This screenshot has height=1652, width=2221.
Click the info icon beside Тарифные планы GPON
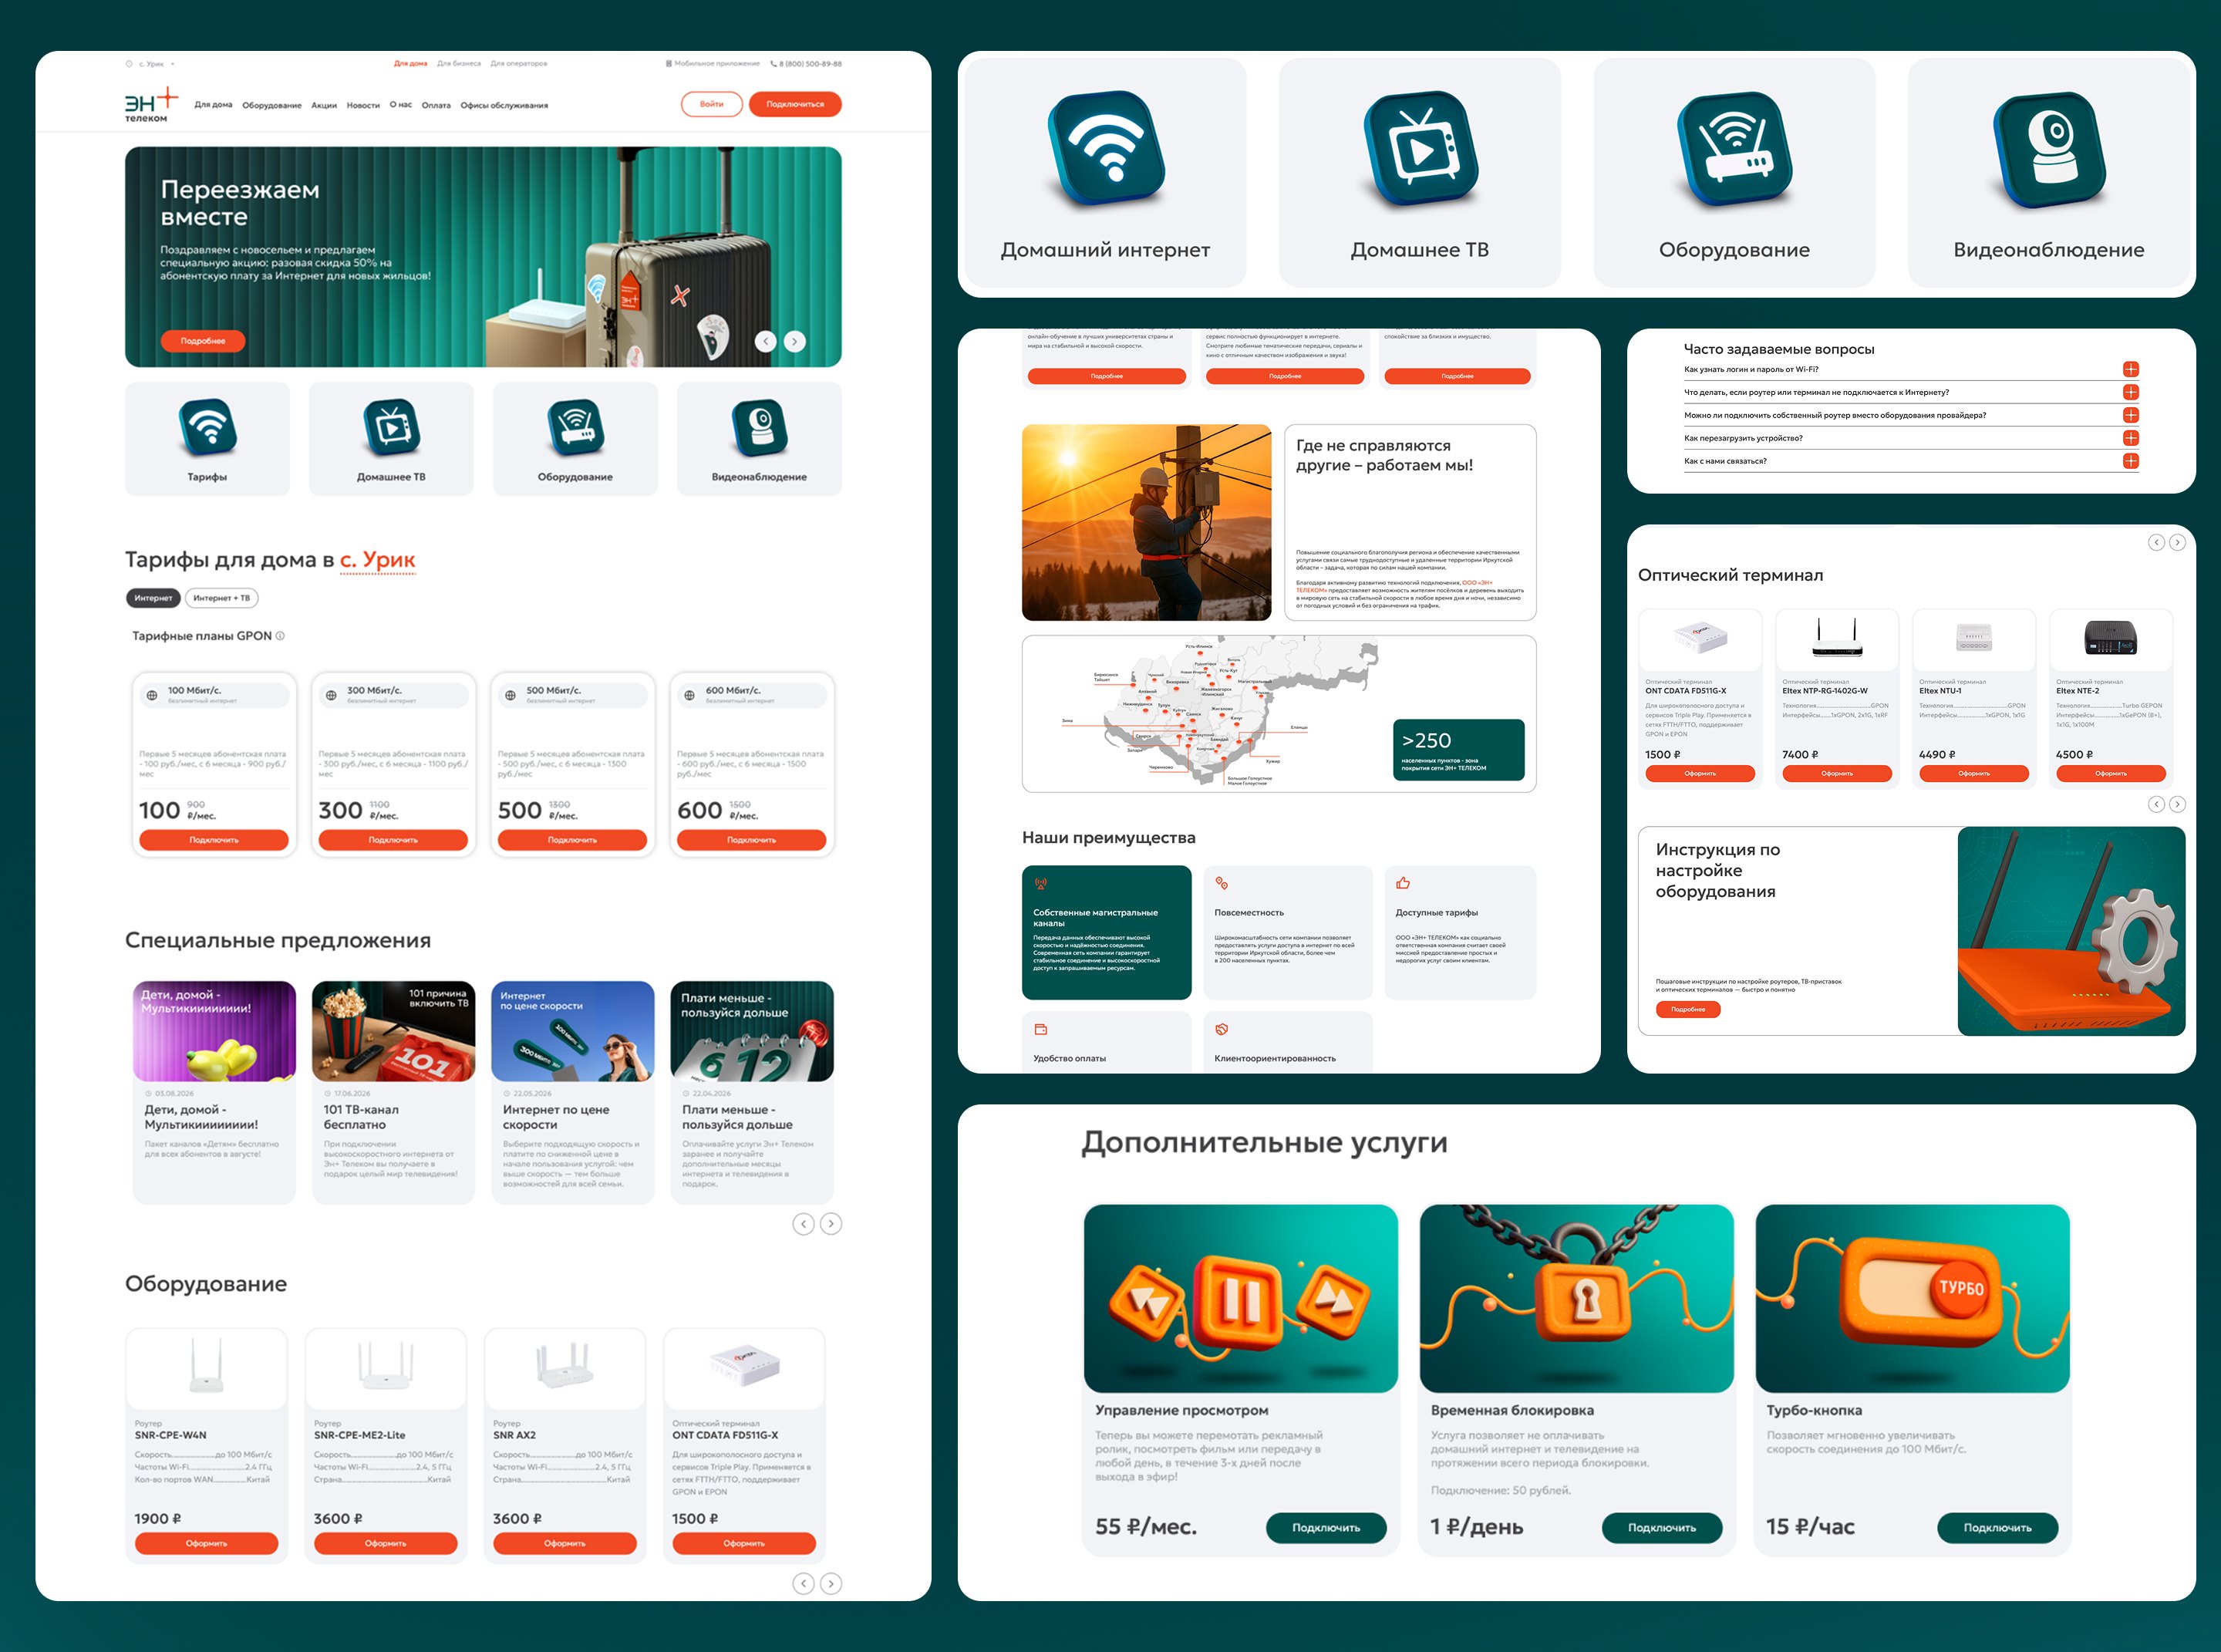(x=280, y=636)
